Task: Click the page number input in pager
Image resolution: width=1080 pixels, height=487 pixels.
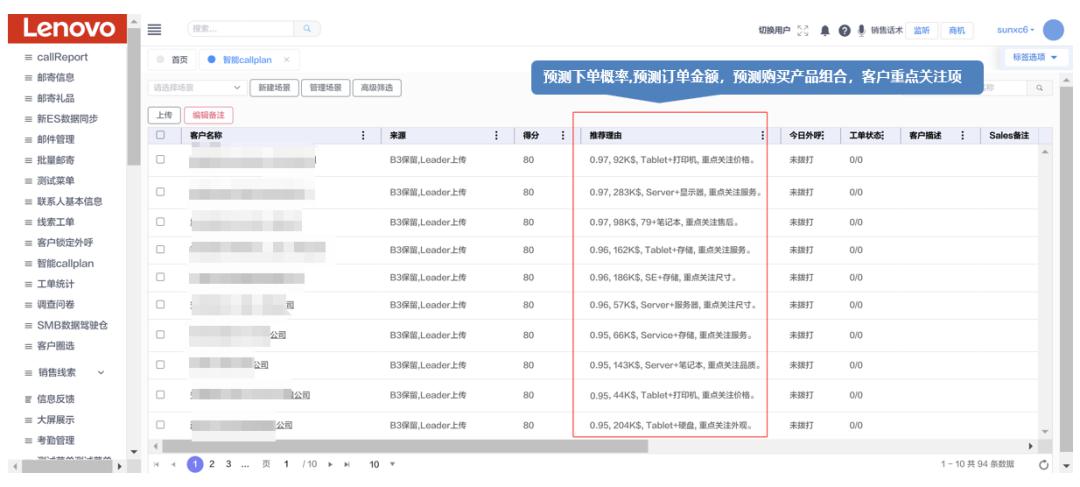Action: (x=286, y=464)
